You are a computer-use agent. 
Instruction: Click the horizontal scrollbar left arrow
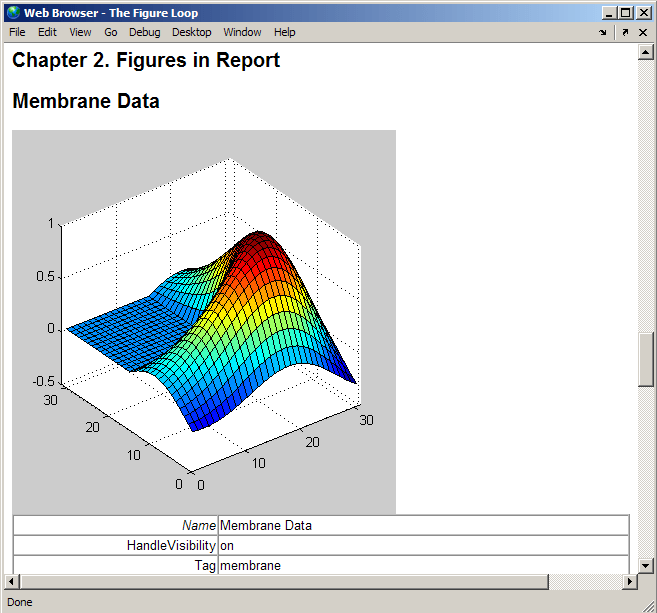11,581
